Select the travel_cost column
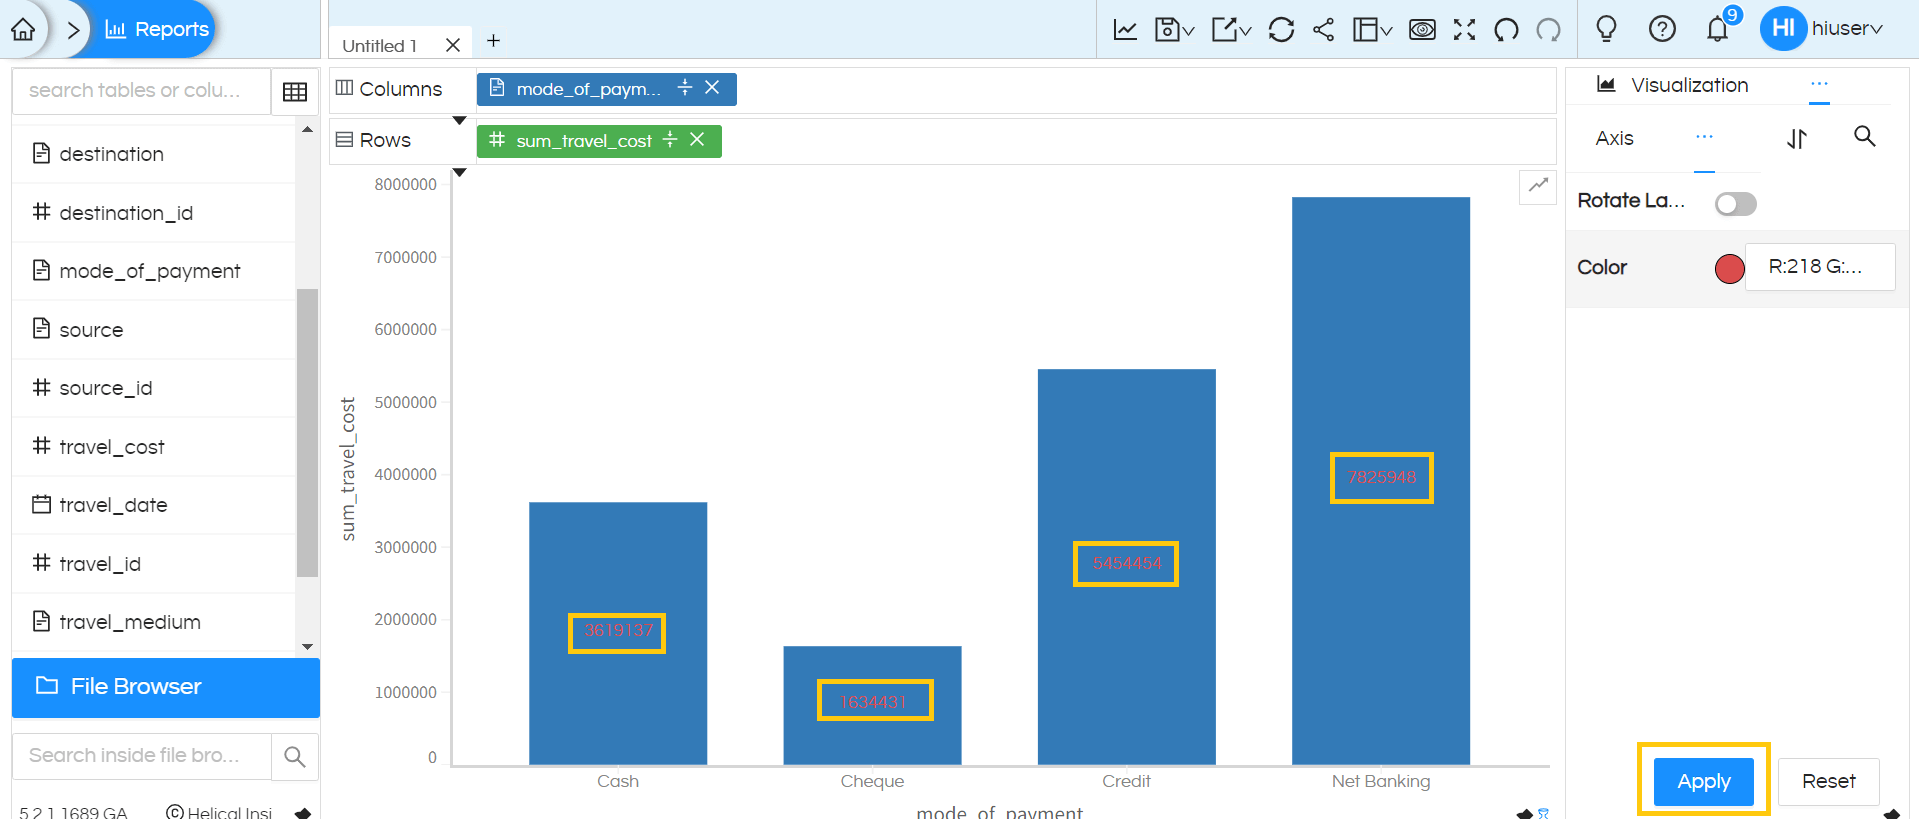 (x=154, y=447)
